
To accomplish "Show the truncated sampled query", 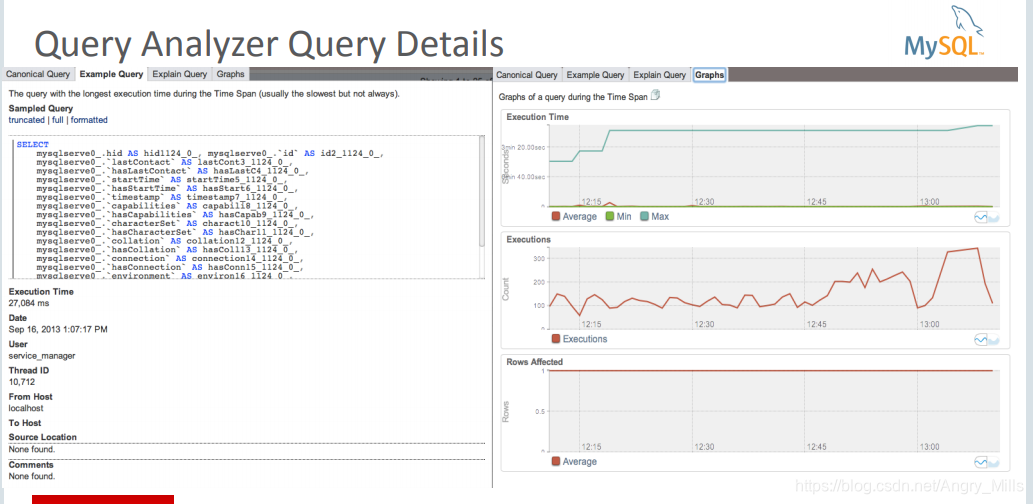I will [26, 120].
